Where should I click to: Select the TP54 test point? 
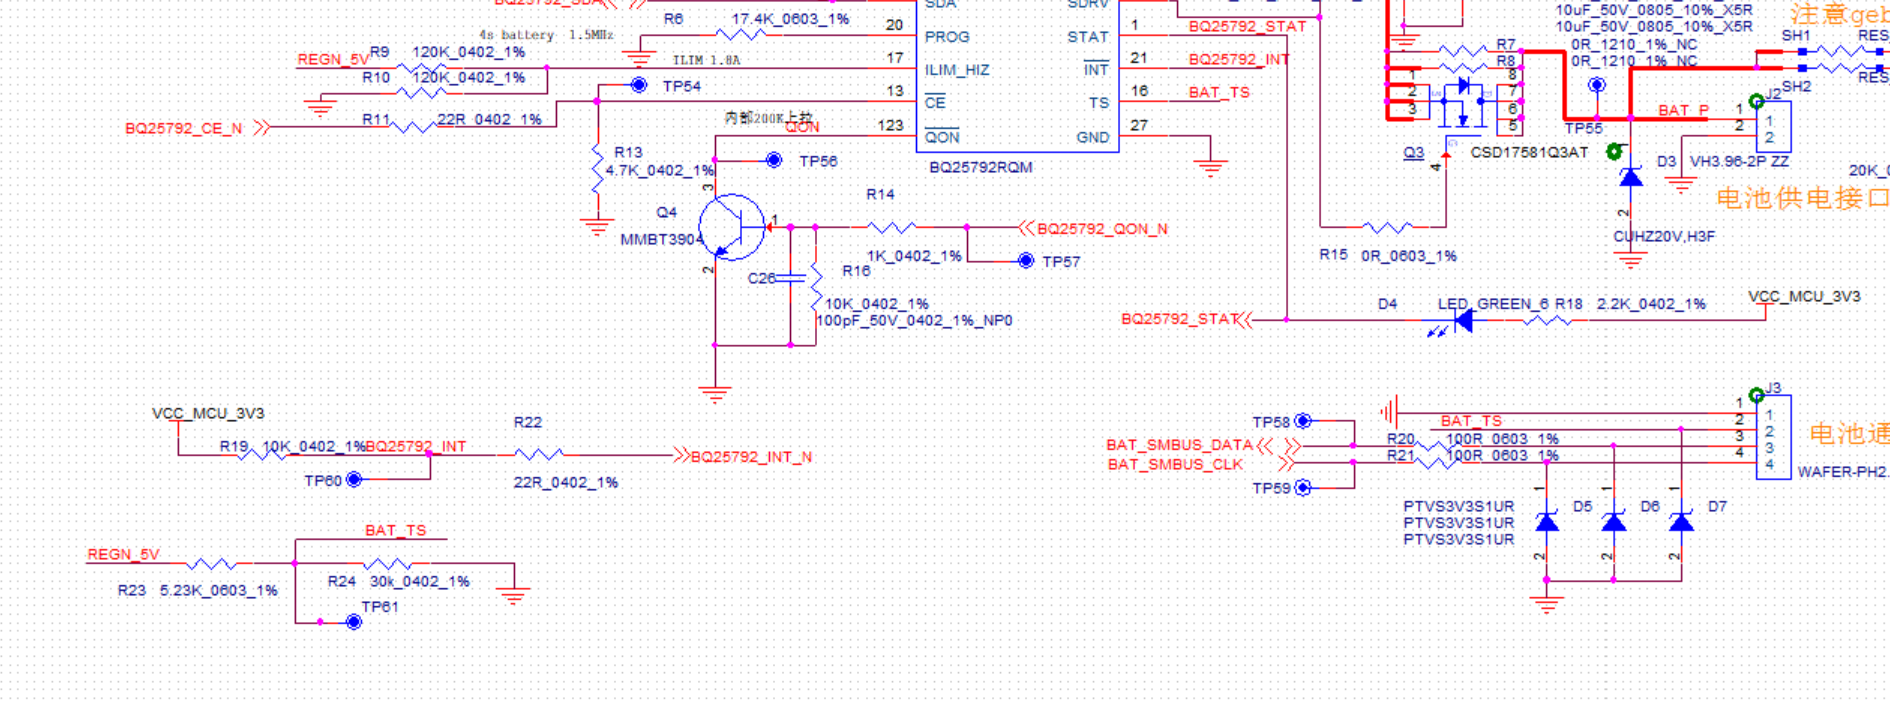(639, 85)
